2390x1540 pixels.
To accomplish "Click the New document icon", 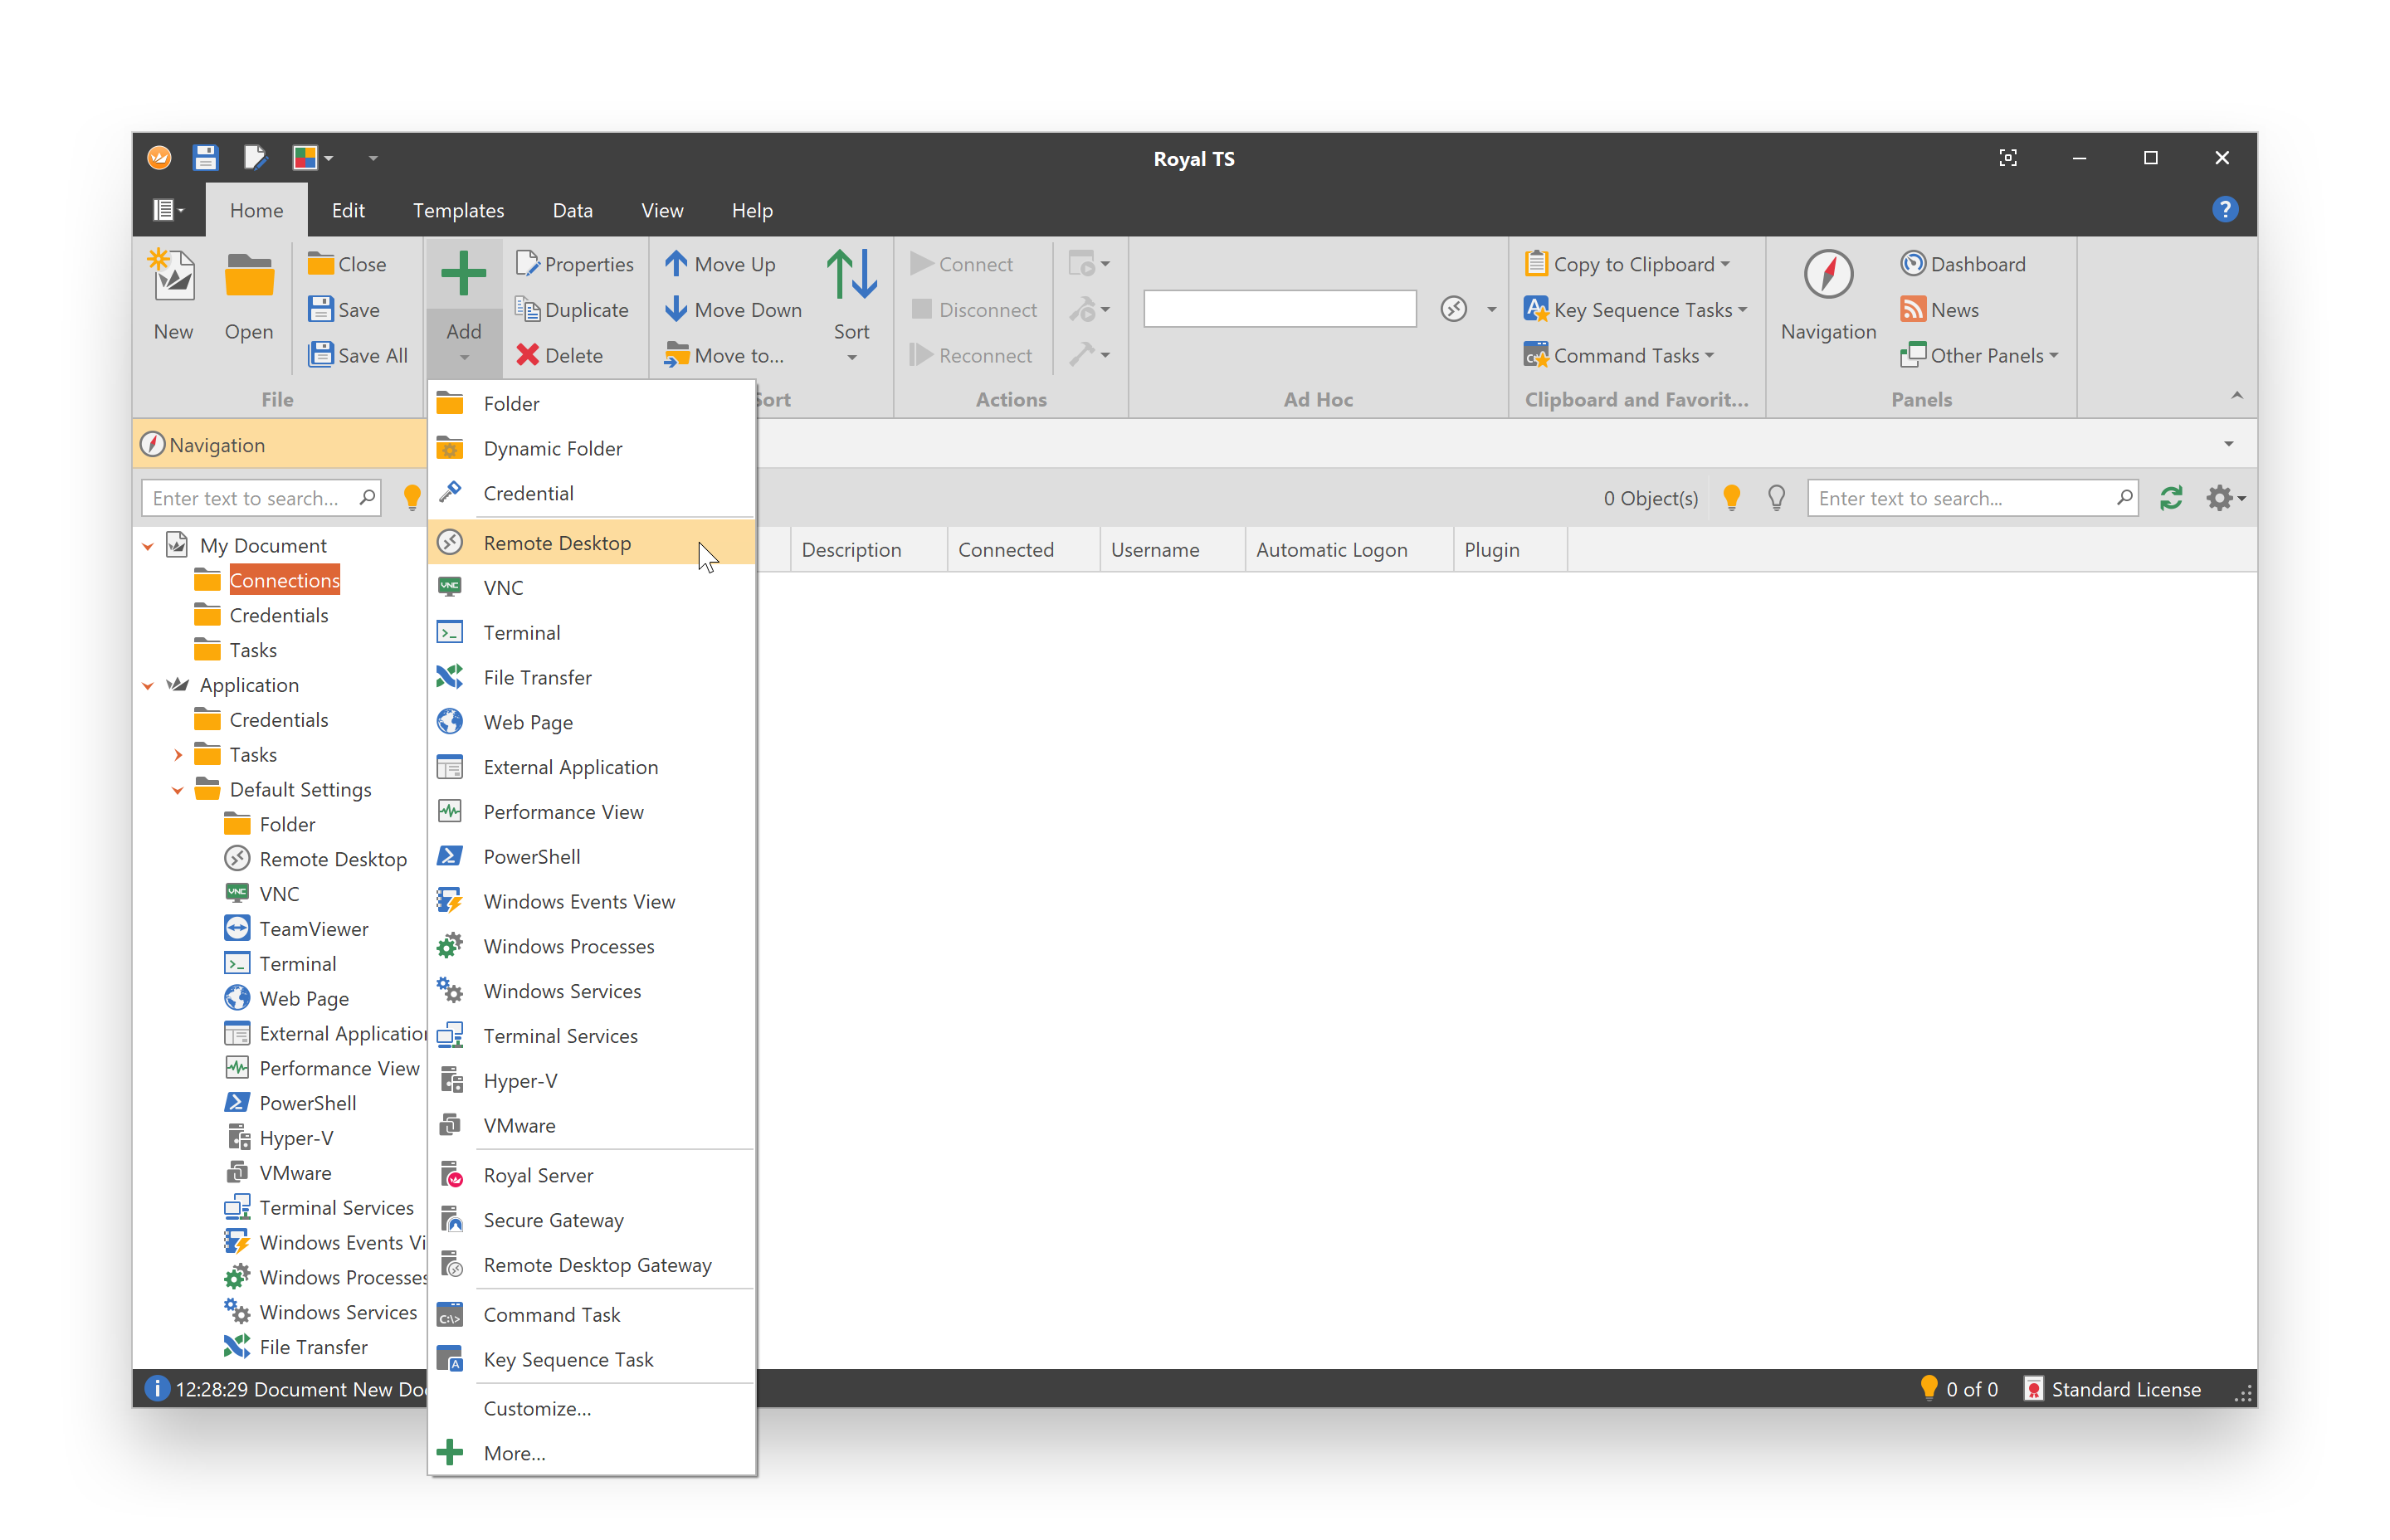I will click(x=172, y=276).
